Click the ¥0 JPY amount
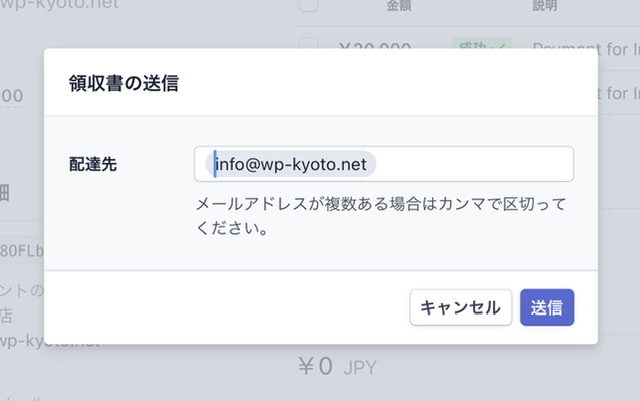640x401 pixels. pos(338,367)
